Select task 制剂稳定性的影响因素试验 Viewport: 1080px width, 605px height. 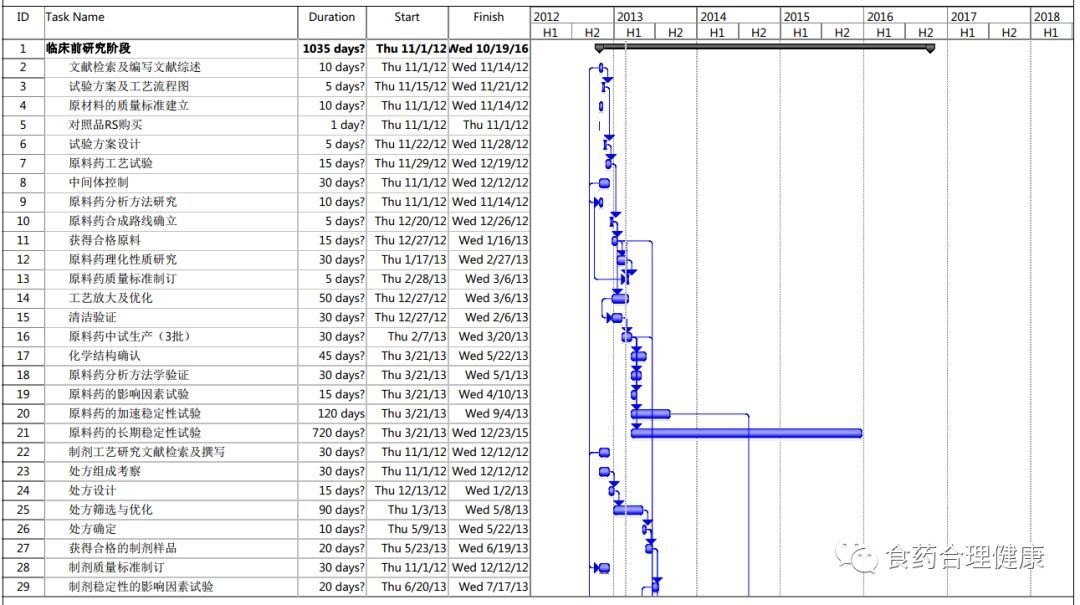click(141, 588)
